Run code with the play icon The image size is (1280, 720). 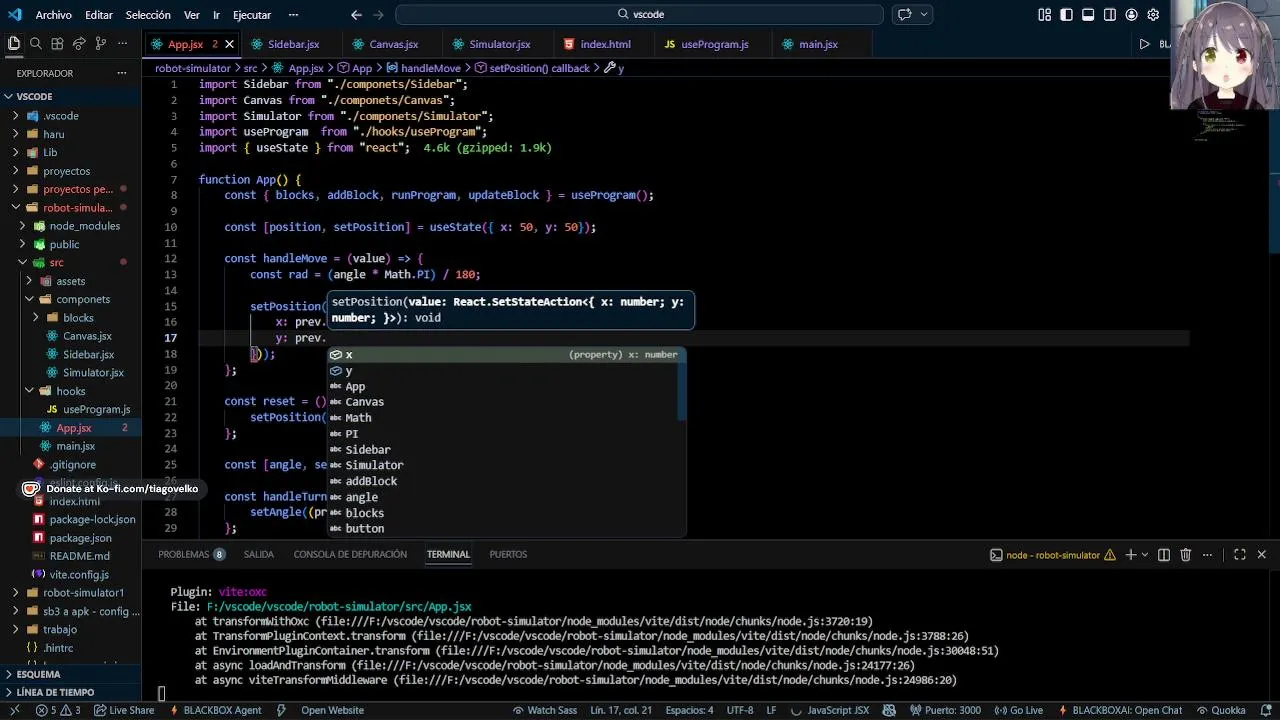[1145, 44]
